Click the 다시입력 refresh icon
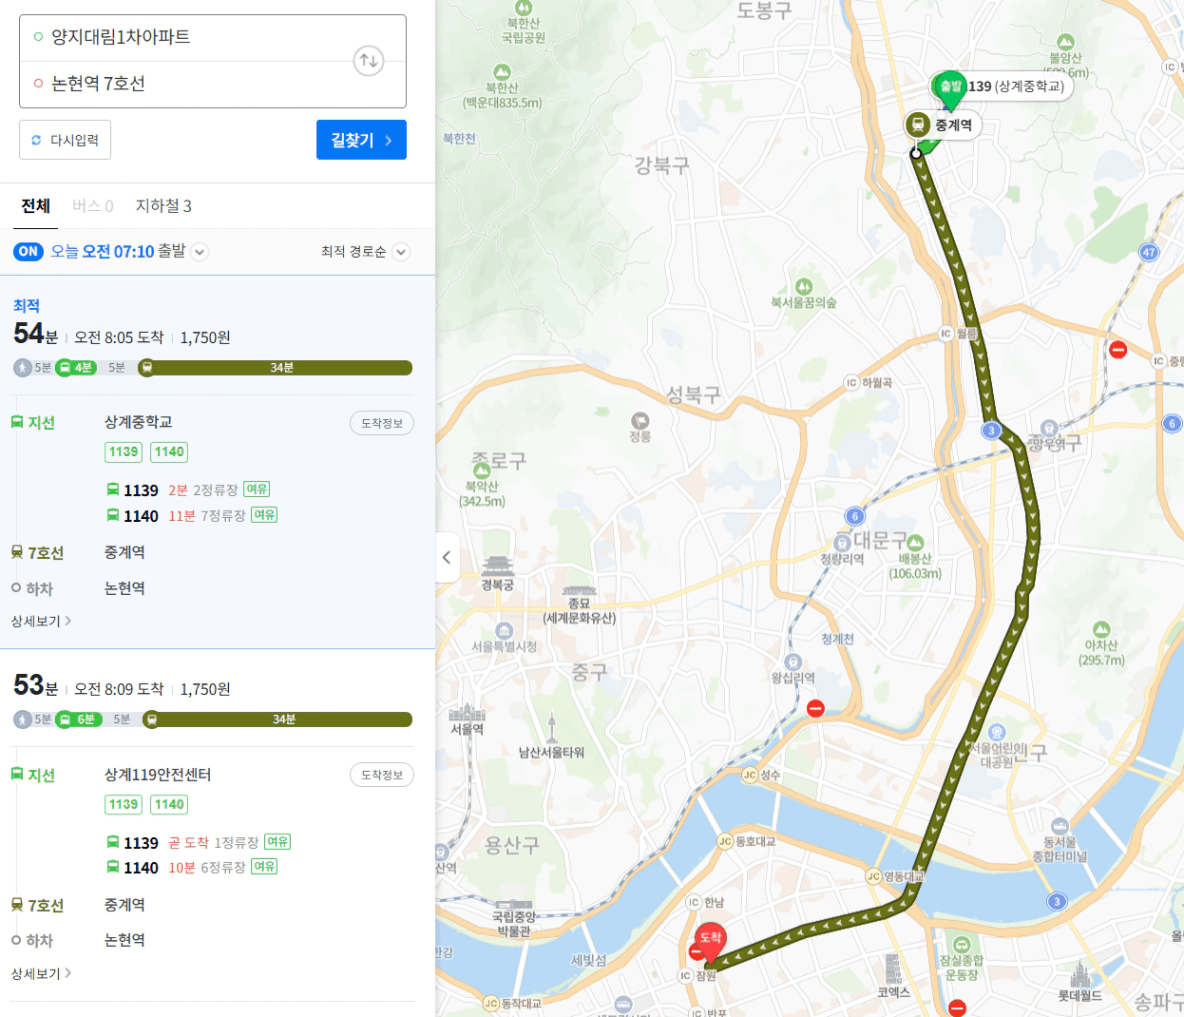The width and height of the screenshot is (1184, 1017). pos(35,140)
